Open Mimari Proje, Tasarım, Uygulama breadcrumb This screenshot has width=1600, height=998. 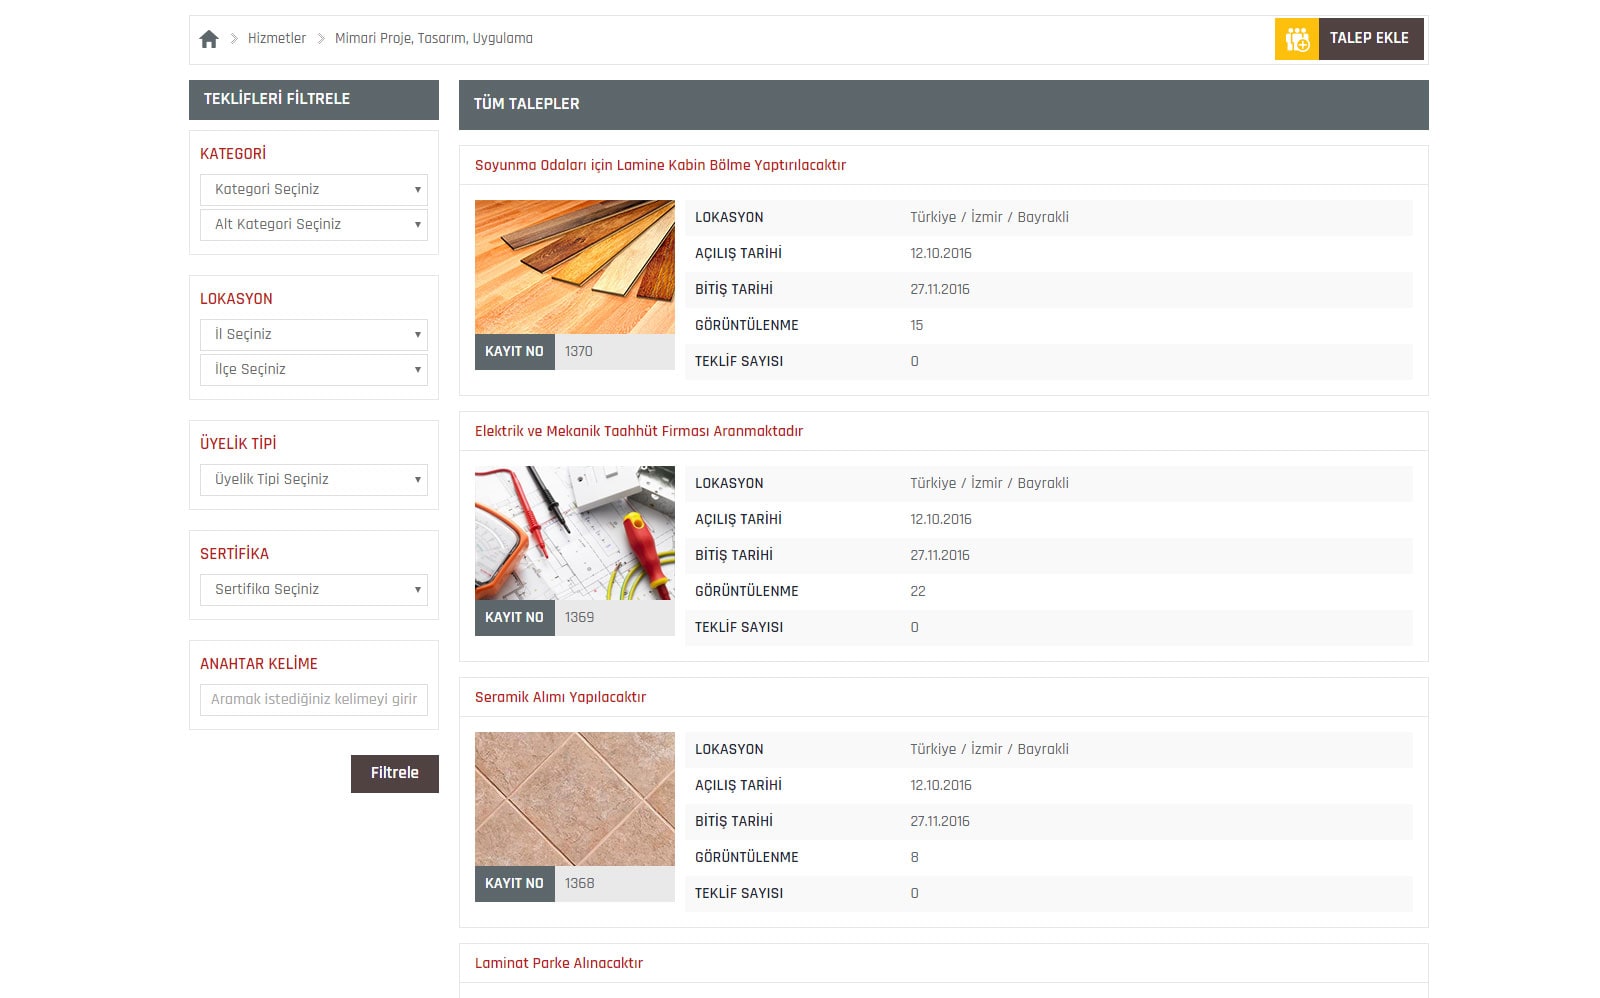[x=433, y=39]
